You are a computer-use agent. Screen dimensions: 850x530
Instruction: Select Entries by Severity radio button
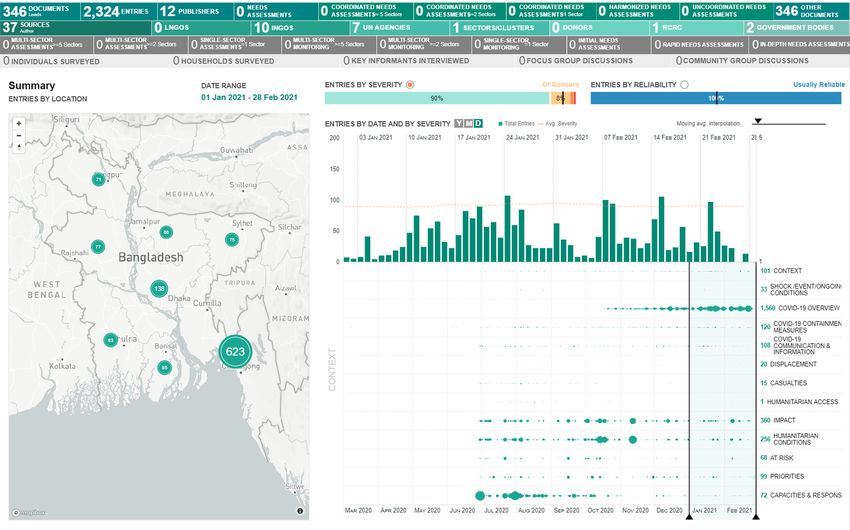[410, 85]
